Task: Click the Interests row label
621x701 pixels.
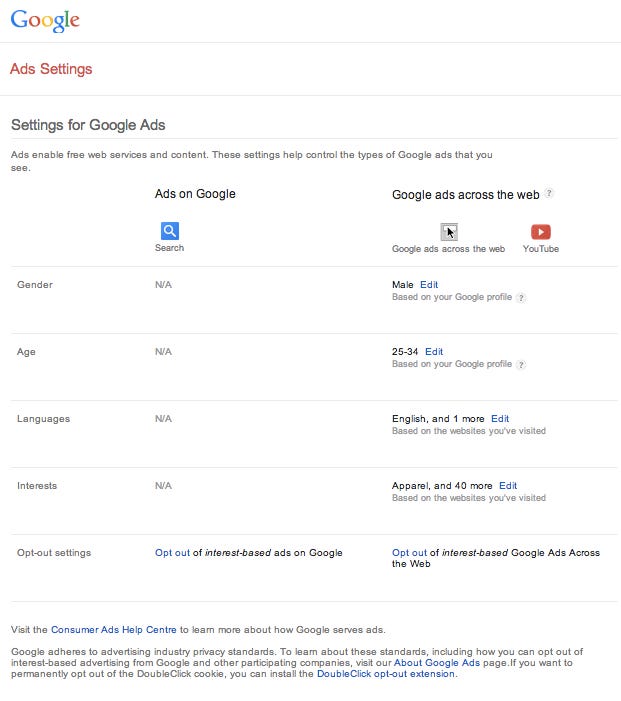Action: pyautogui.click(x=37, y=486)
